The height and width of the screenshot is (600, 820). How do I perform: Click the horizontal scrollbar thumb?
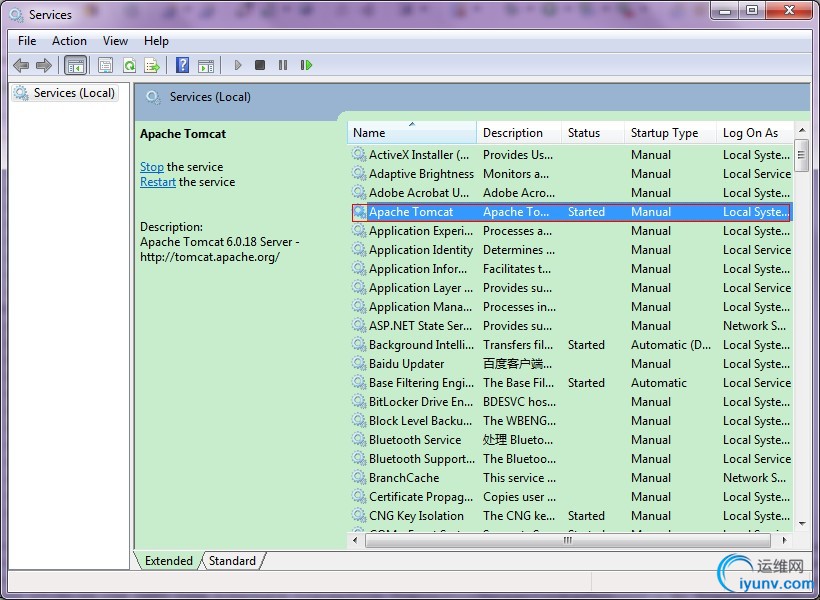[x=567, y=540]
